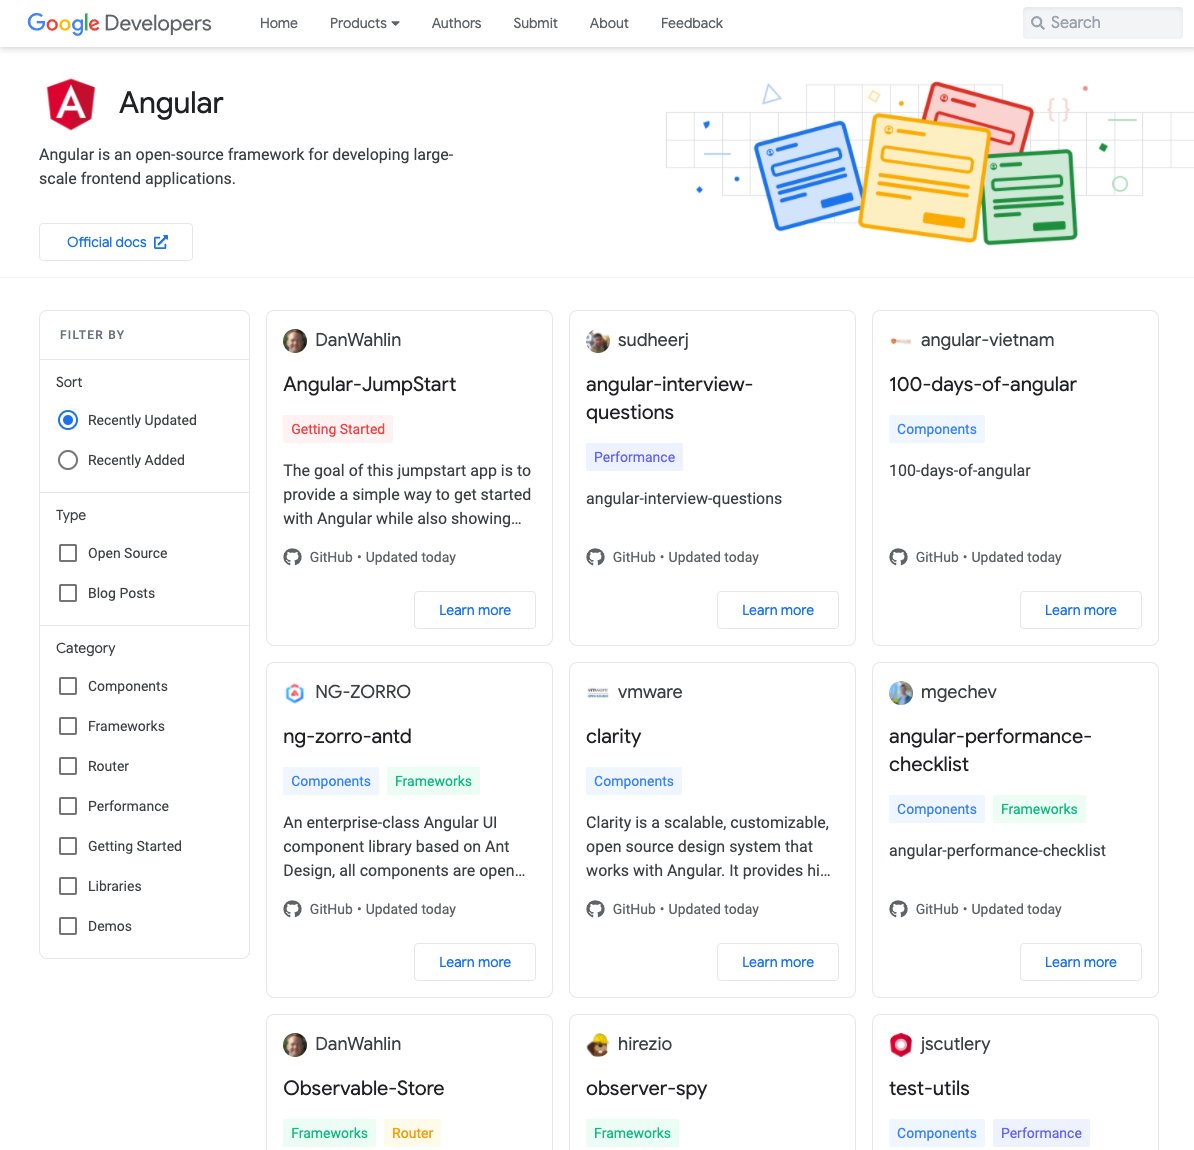Click the GitHub icon on Angular-JumpStart card
The width and height of the screenshot is (1194, 1150).
tap(292, 557)
